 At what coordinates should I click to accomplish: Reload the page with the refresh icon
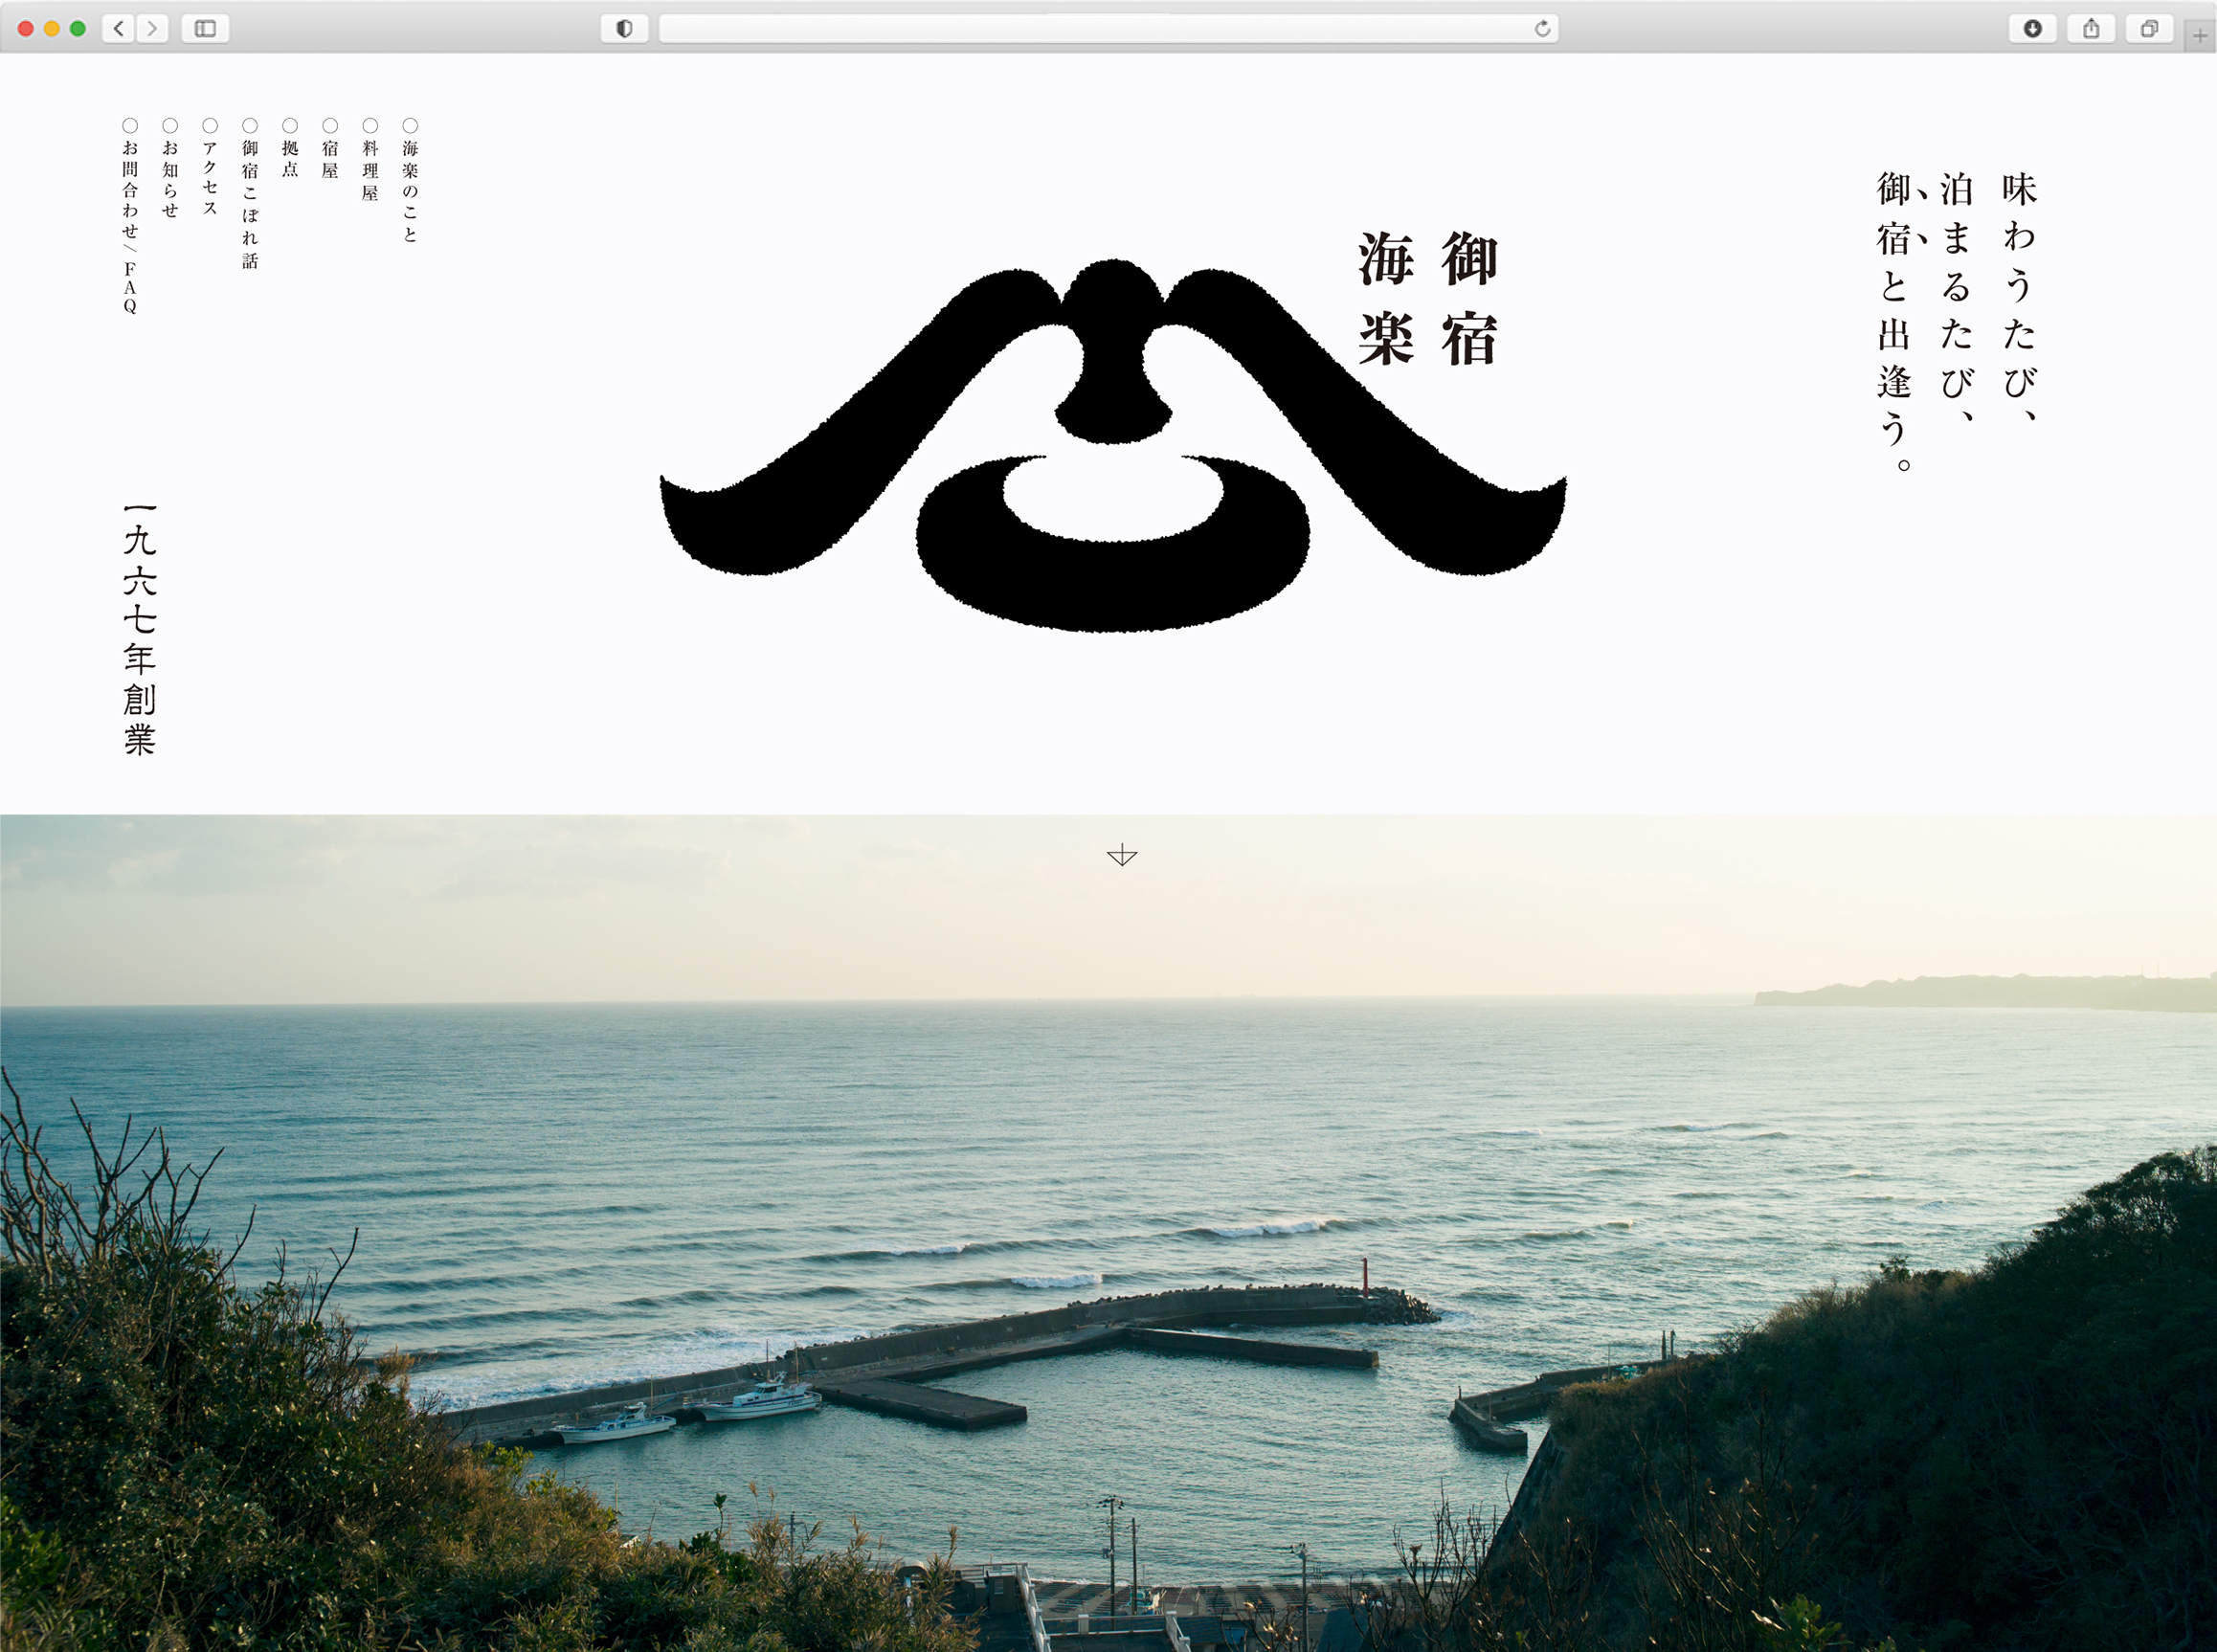1542,28
